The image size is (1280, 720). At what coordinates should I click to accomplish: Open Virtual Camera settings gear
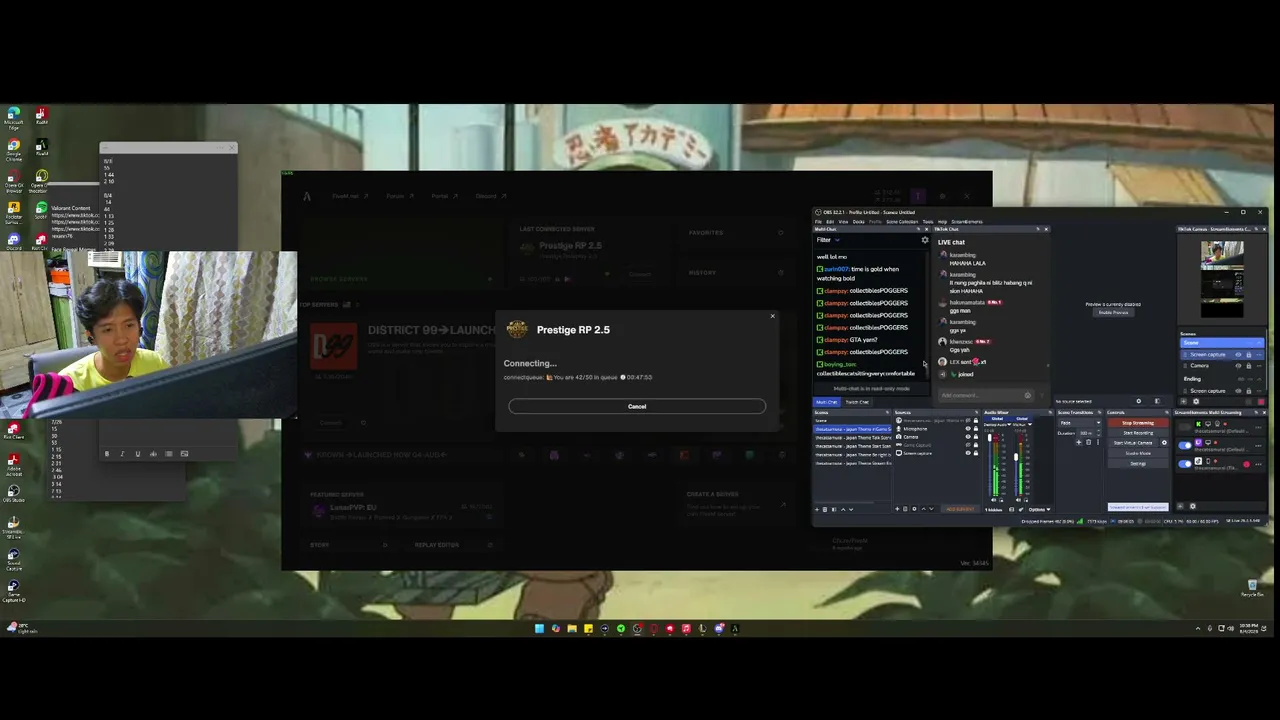[x=1164, y=442]
